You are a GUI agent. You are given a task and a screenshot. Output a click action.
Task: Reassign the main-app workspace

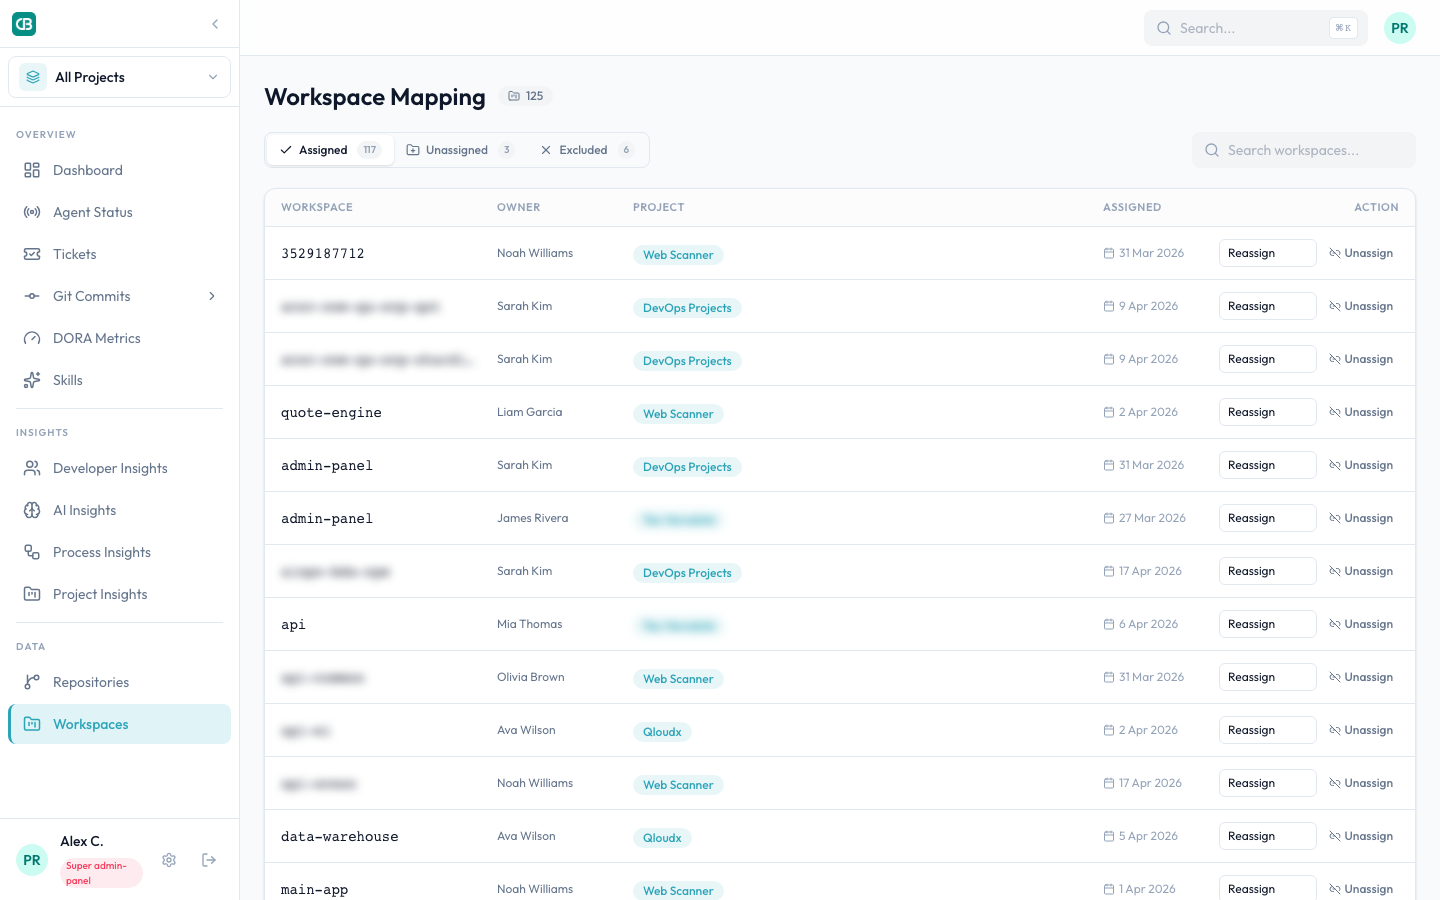(1267, 889)
